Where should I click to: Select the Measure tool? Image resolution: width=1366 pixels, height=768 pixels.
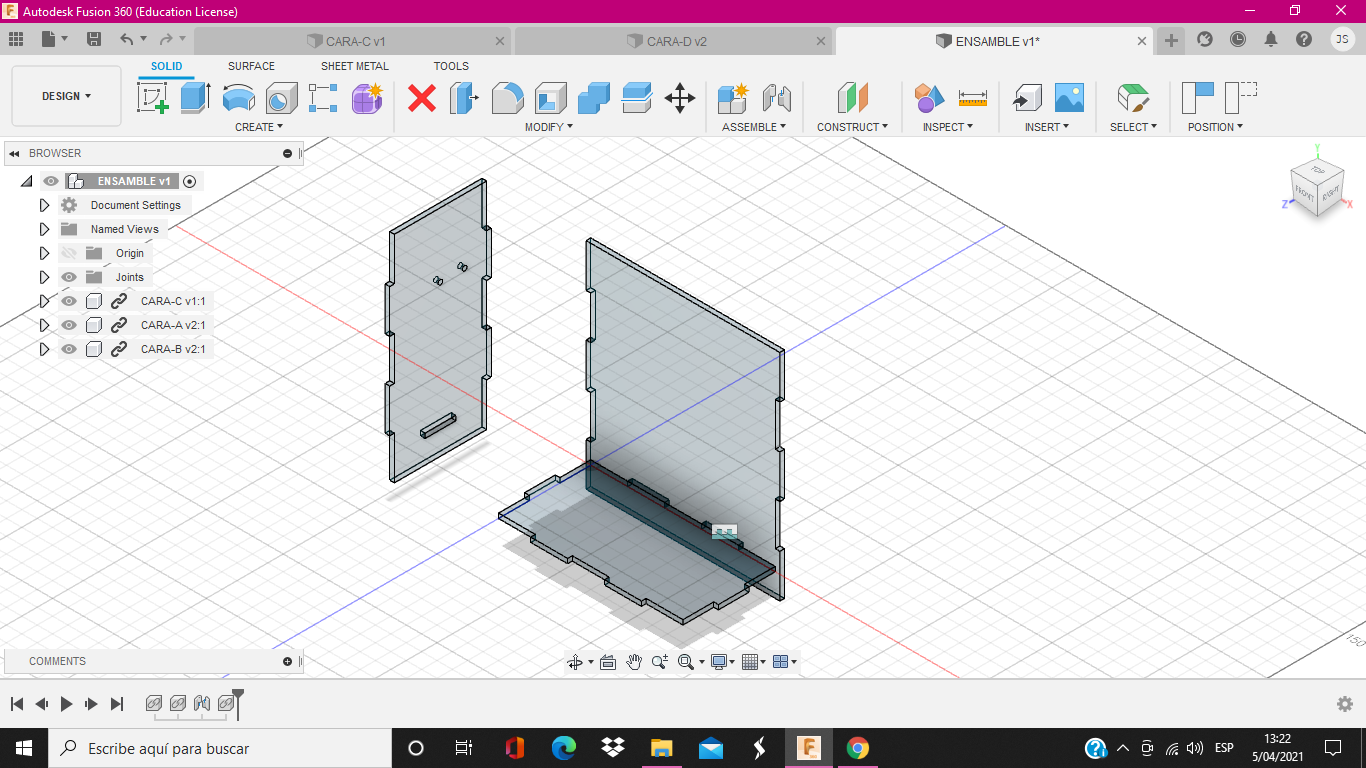pyautogui.click(x=972, y=98)
